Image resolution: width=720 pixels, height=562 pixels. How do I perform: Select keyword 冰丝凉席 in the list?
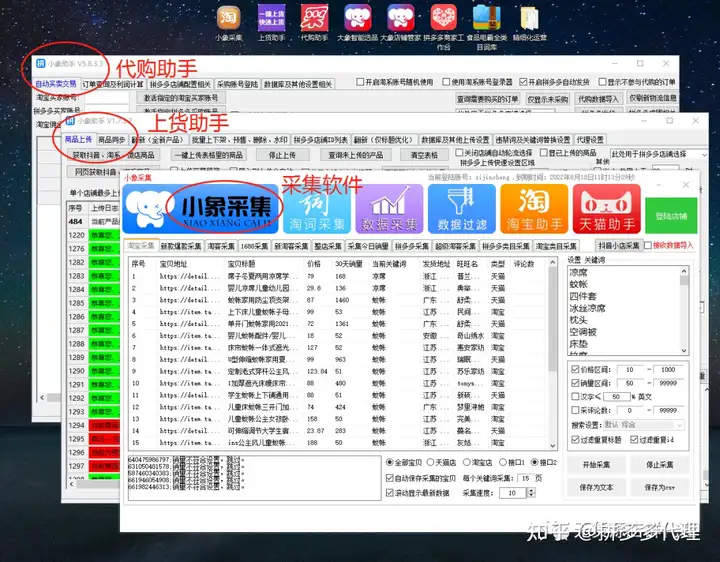587,308
